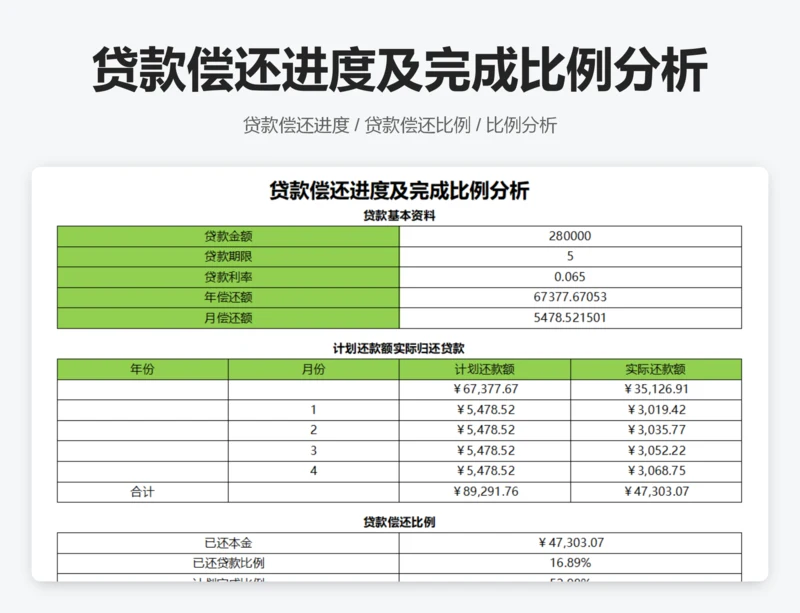Image resolution: width=800 pixels, height=613 pixels.
Task: Click the 计划还款额 column header
Action: pos(485,369)
